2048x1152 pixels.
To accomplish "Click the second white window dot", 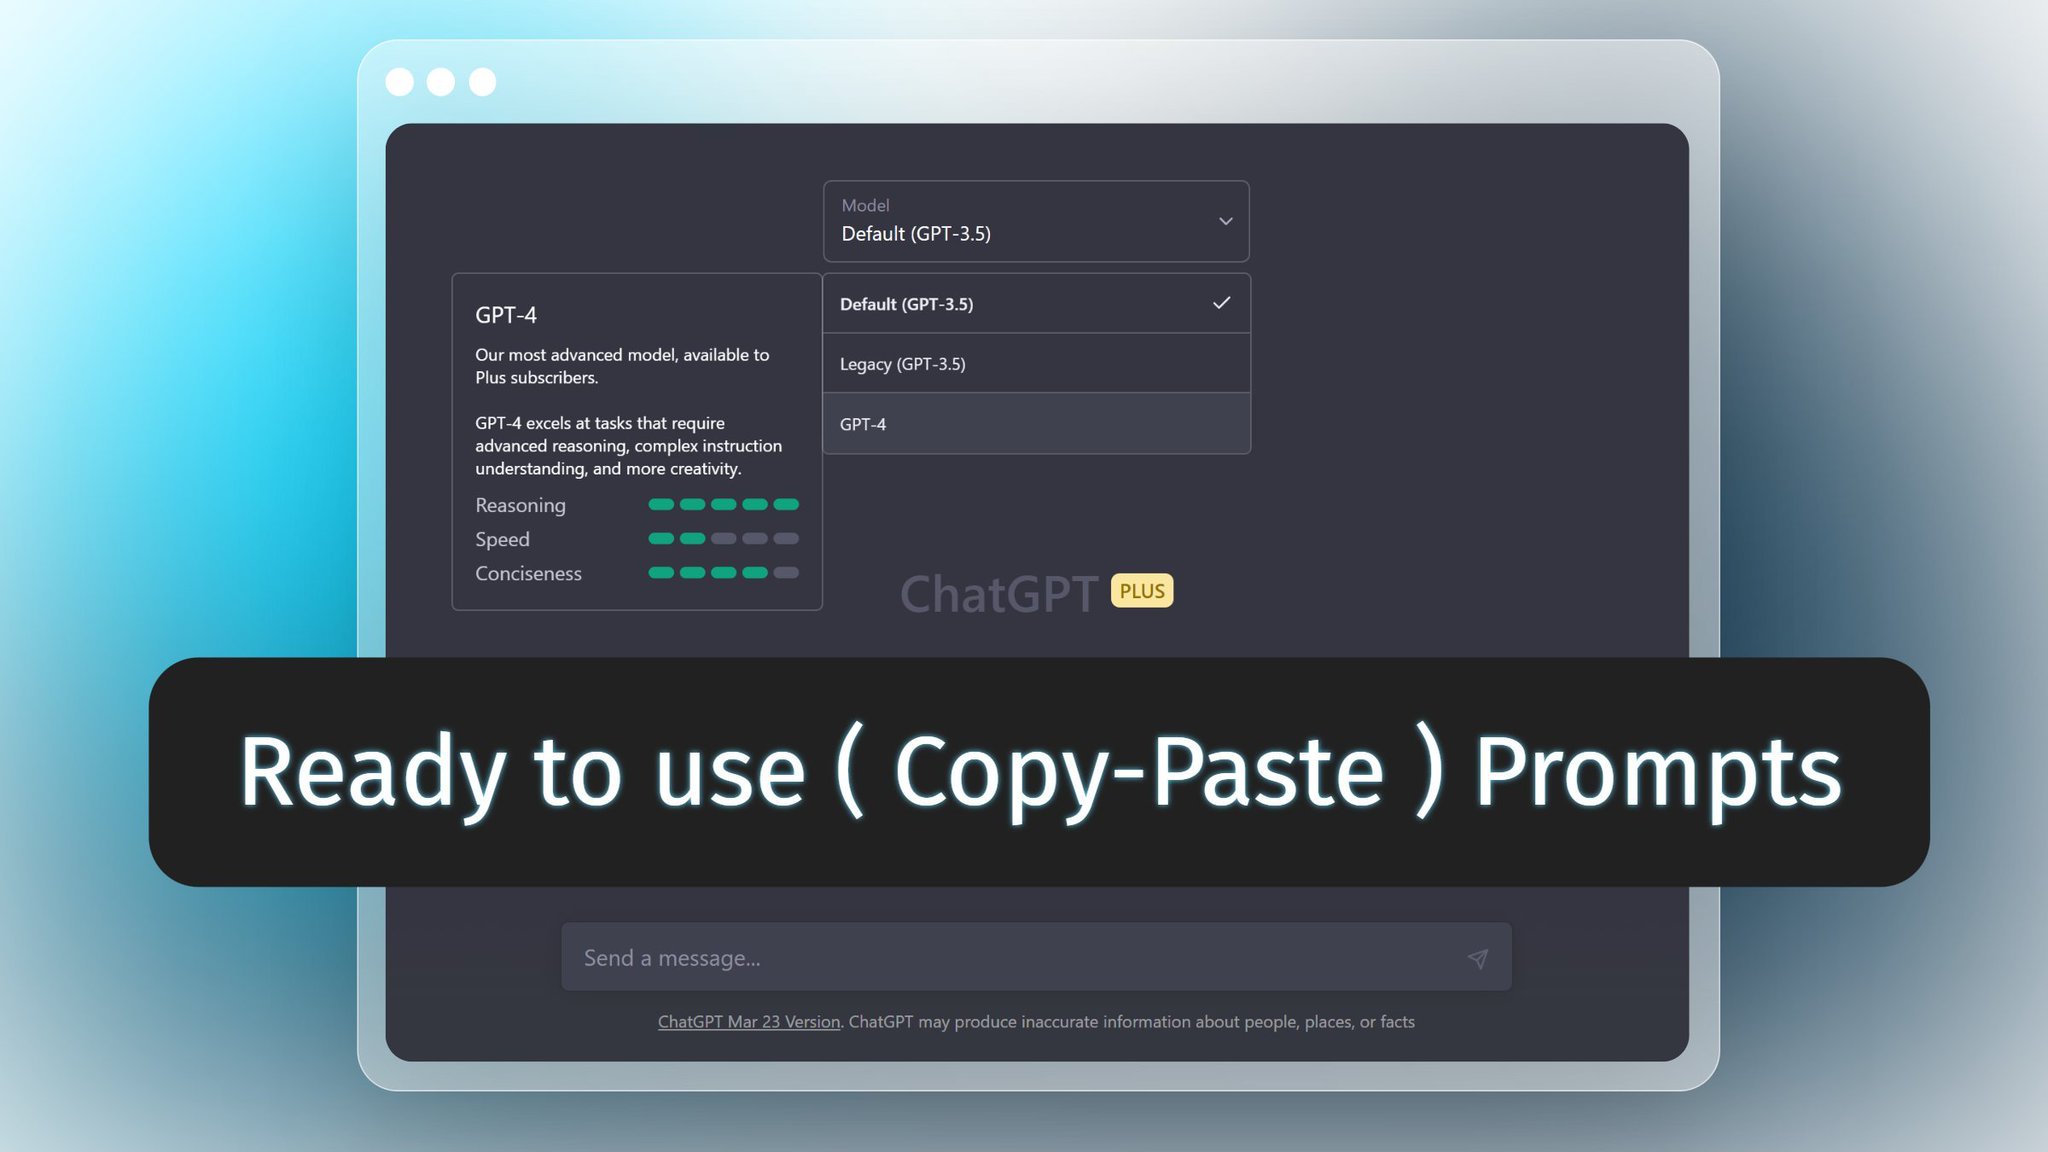I will pos(441,82).
